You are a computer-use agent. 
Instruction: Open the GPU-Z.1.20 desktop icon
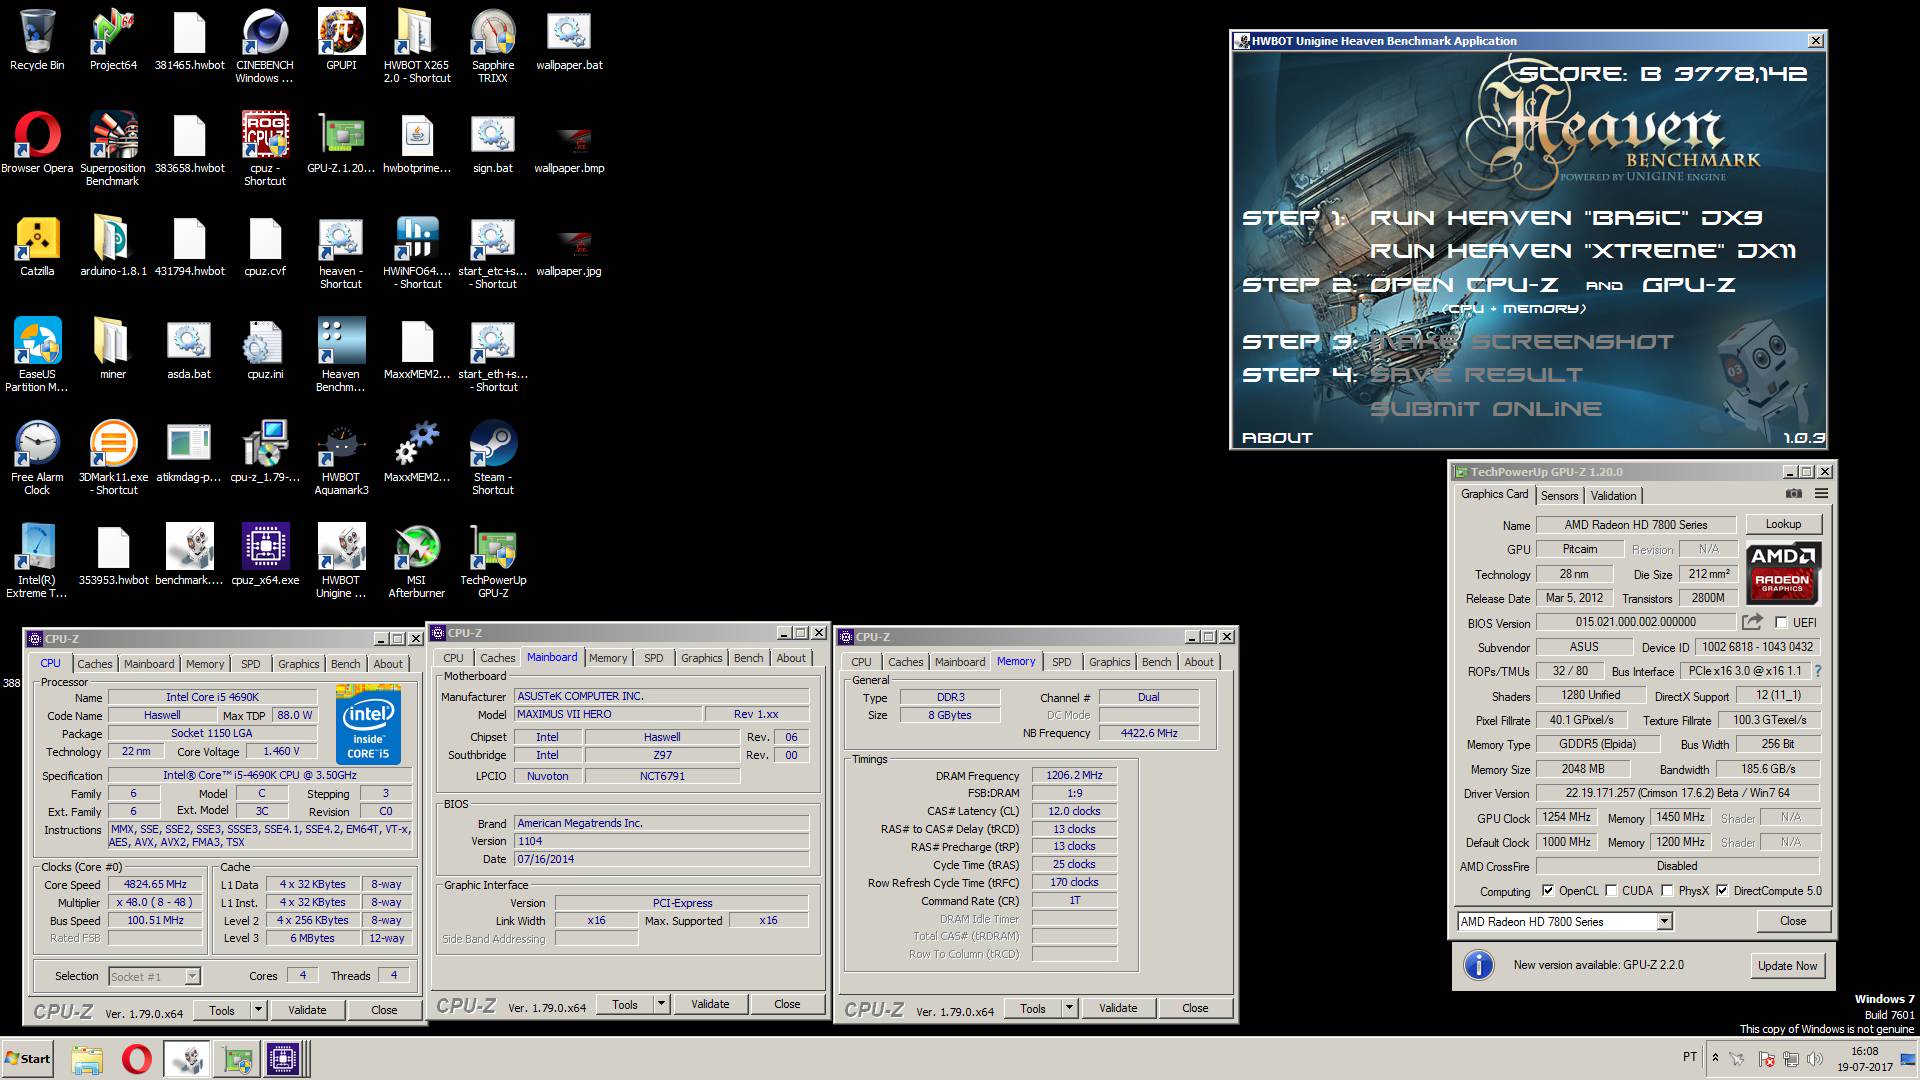[341, 143]
